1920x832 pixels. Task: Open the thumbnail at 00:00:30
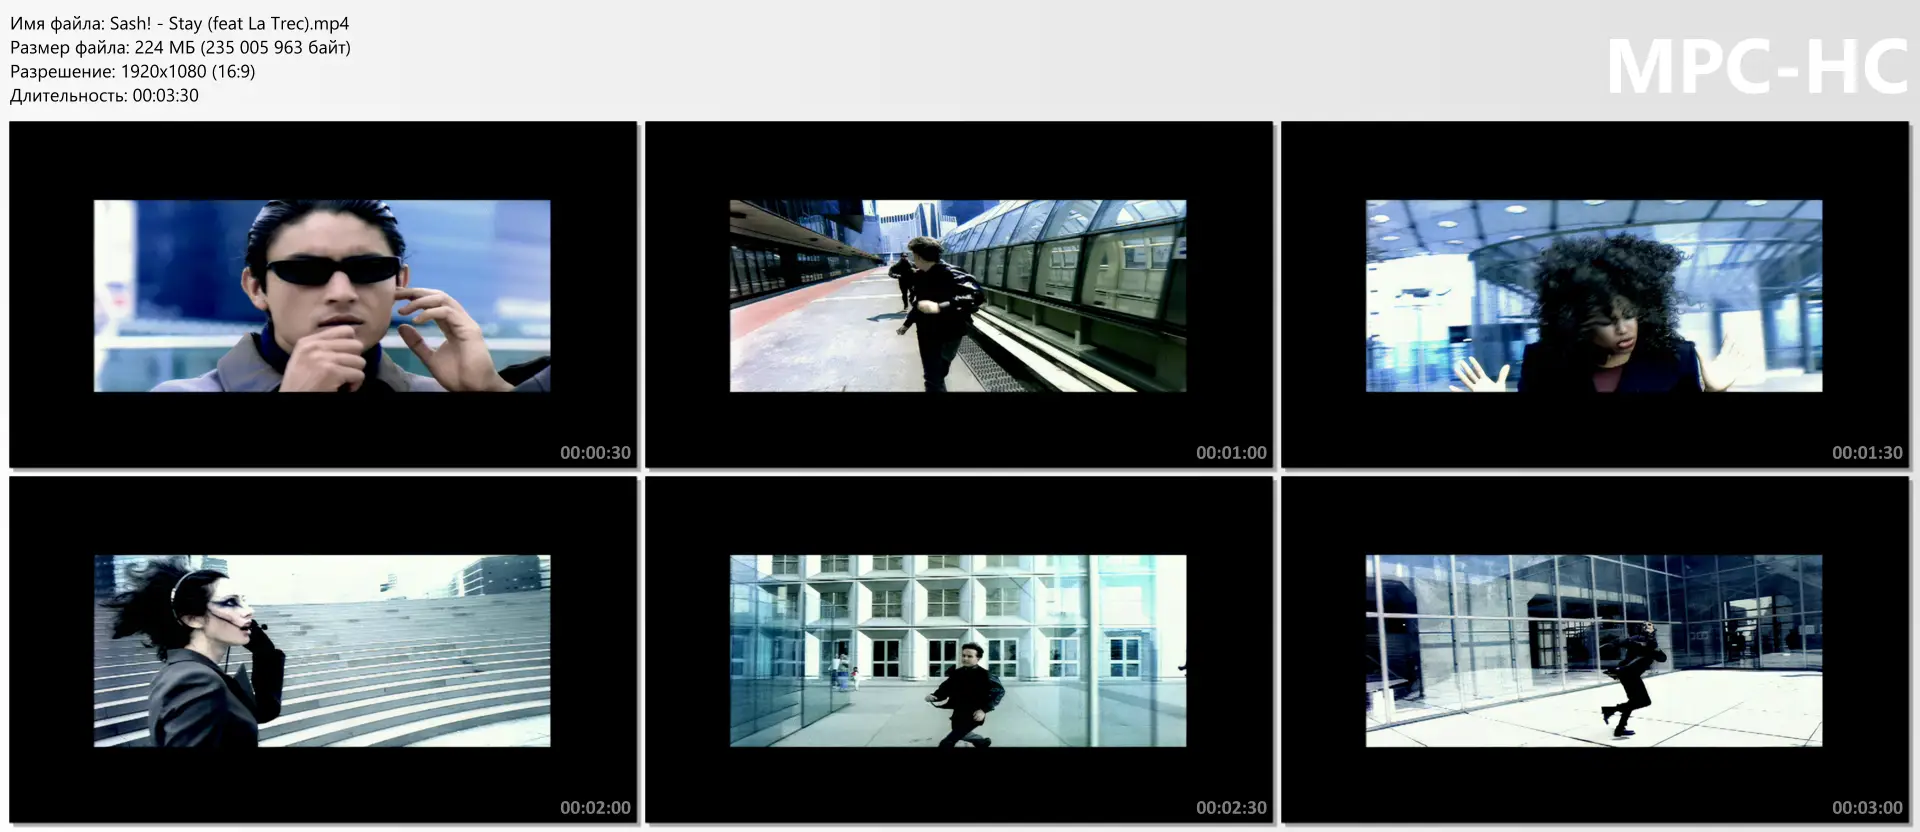[x=323, y=295]
